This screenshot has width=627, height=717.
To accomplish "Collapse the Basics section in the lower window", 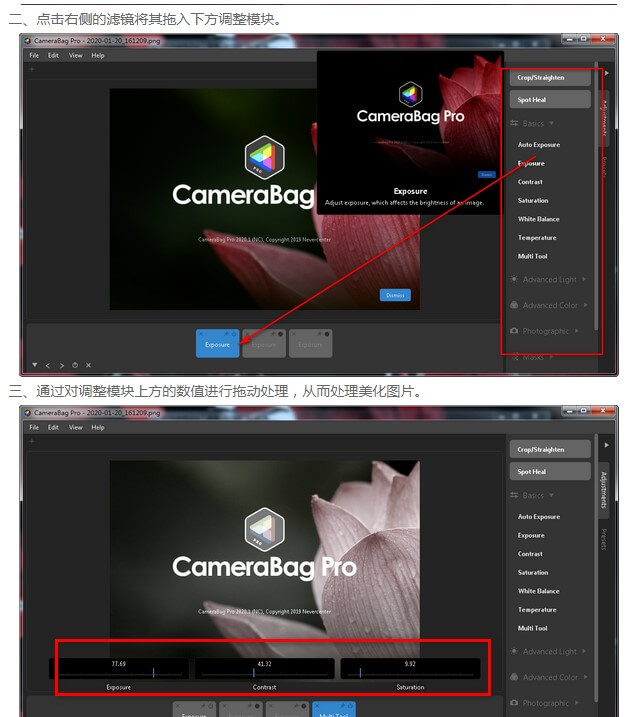I will pos(552,495).
